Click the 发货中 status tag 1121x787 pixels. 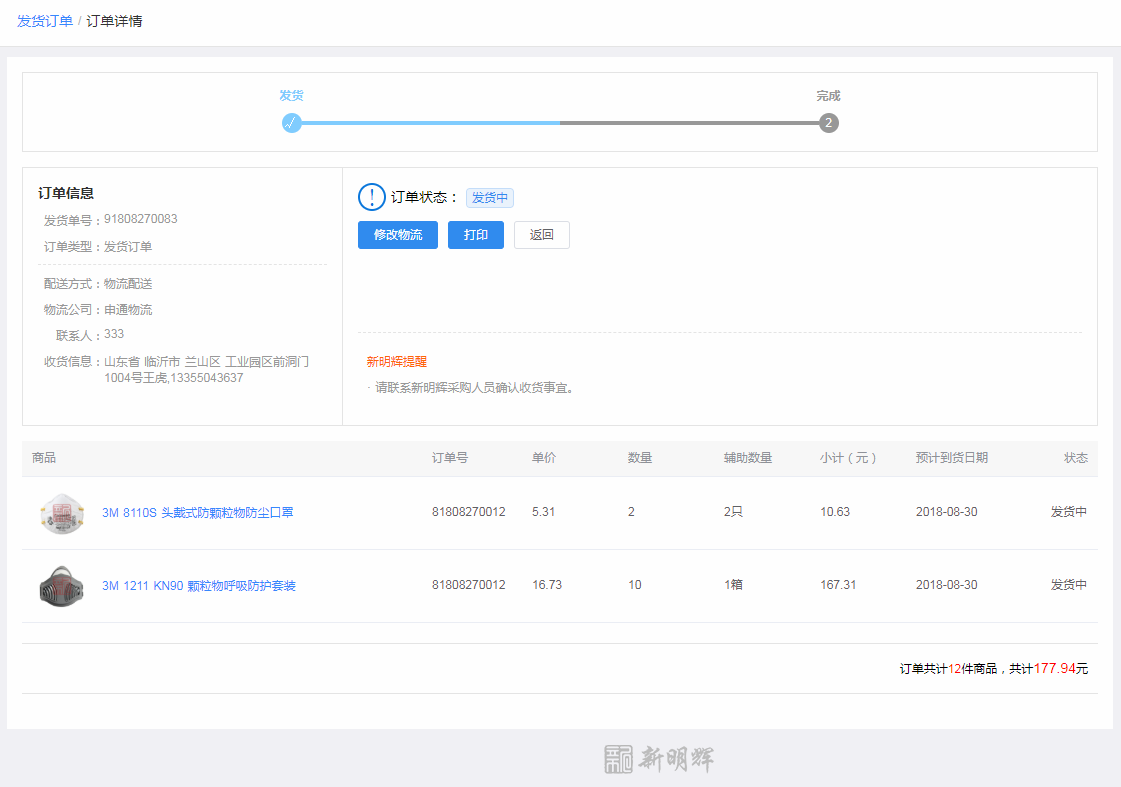[490, 198]
